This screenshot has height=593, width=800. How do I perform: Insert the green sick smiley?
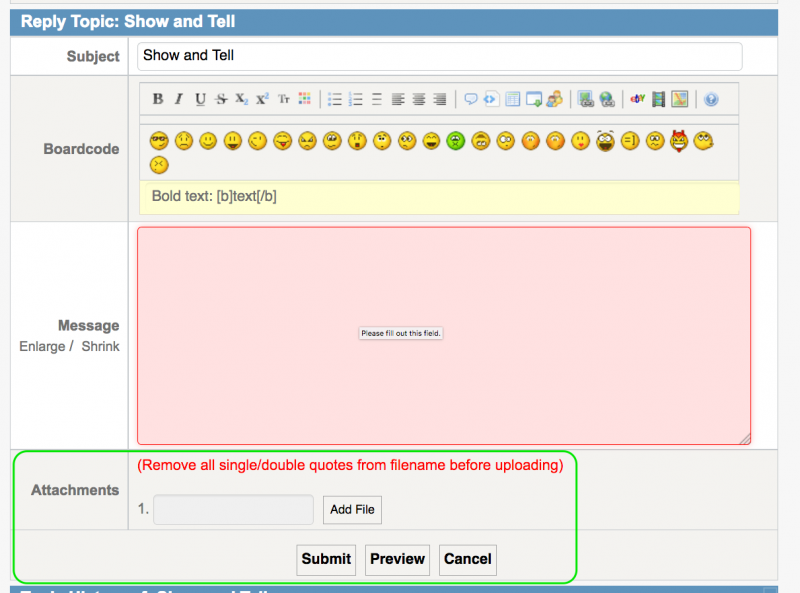(456, 141)
